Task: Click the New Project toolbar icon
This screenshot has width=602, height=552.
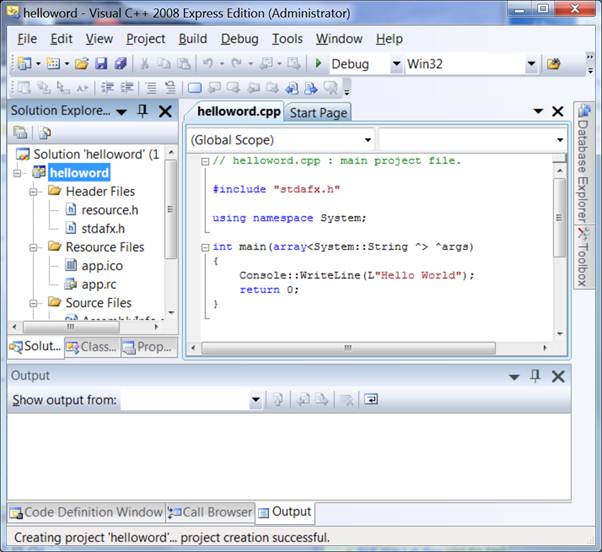Action: (25, 63)
